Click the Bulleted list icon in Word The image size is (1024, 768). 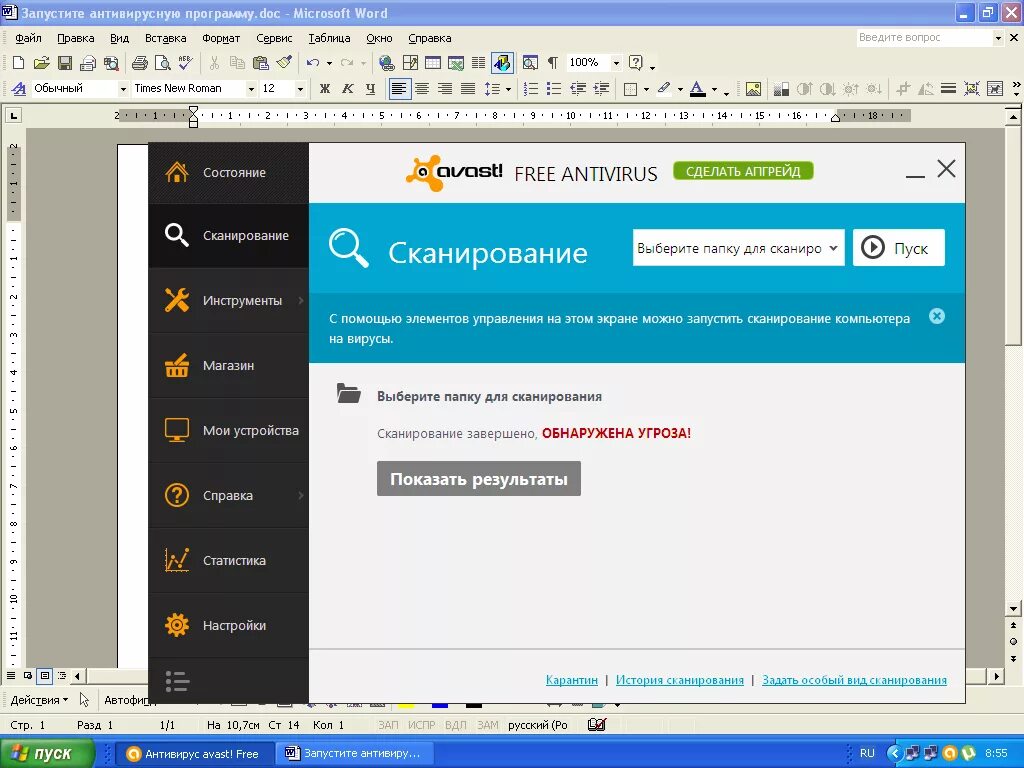554,88
